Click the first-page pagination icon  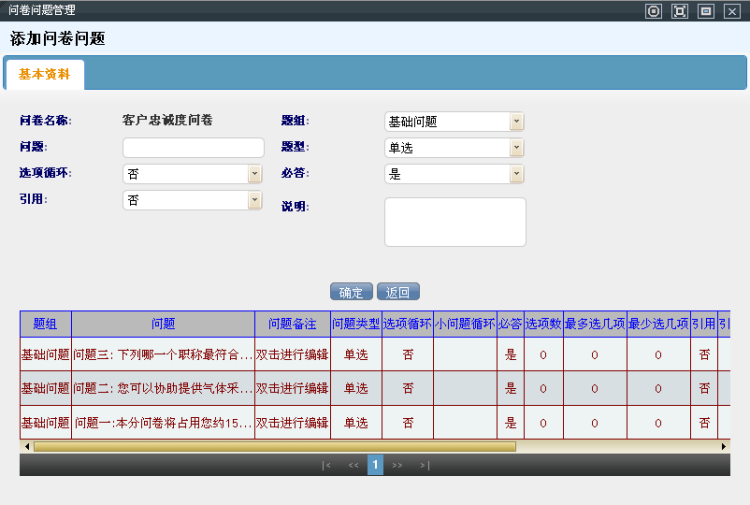(x=326, y=465)
